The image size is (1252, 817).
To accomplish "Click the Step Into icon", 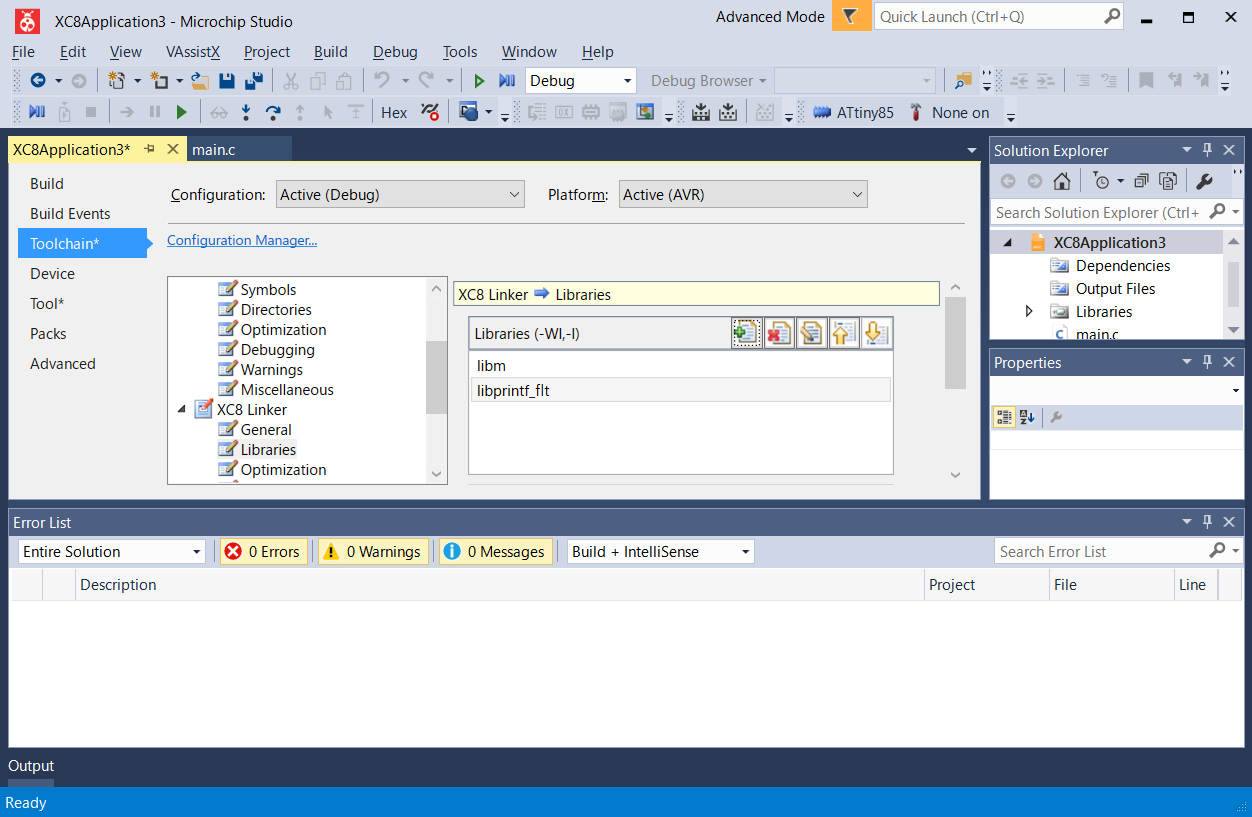I will [x=246, y=112].
